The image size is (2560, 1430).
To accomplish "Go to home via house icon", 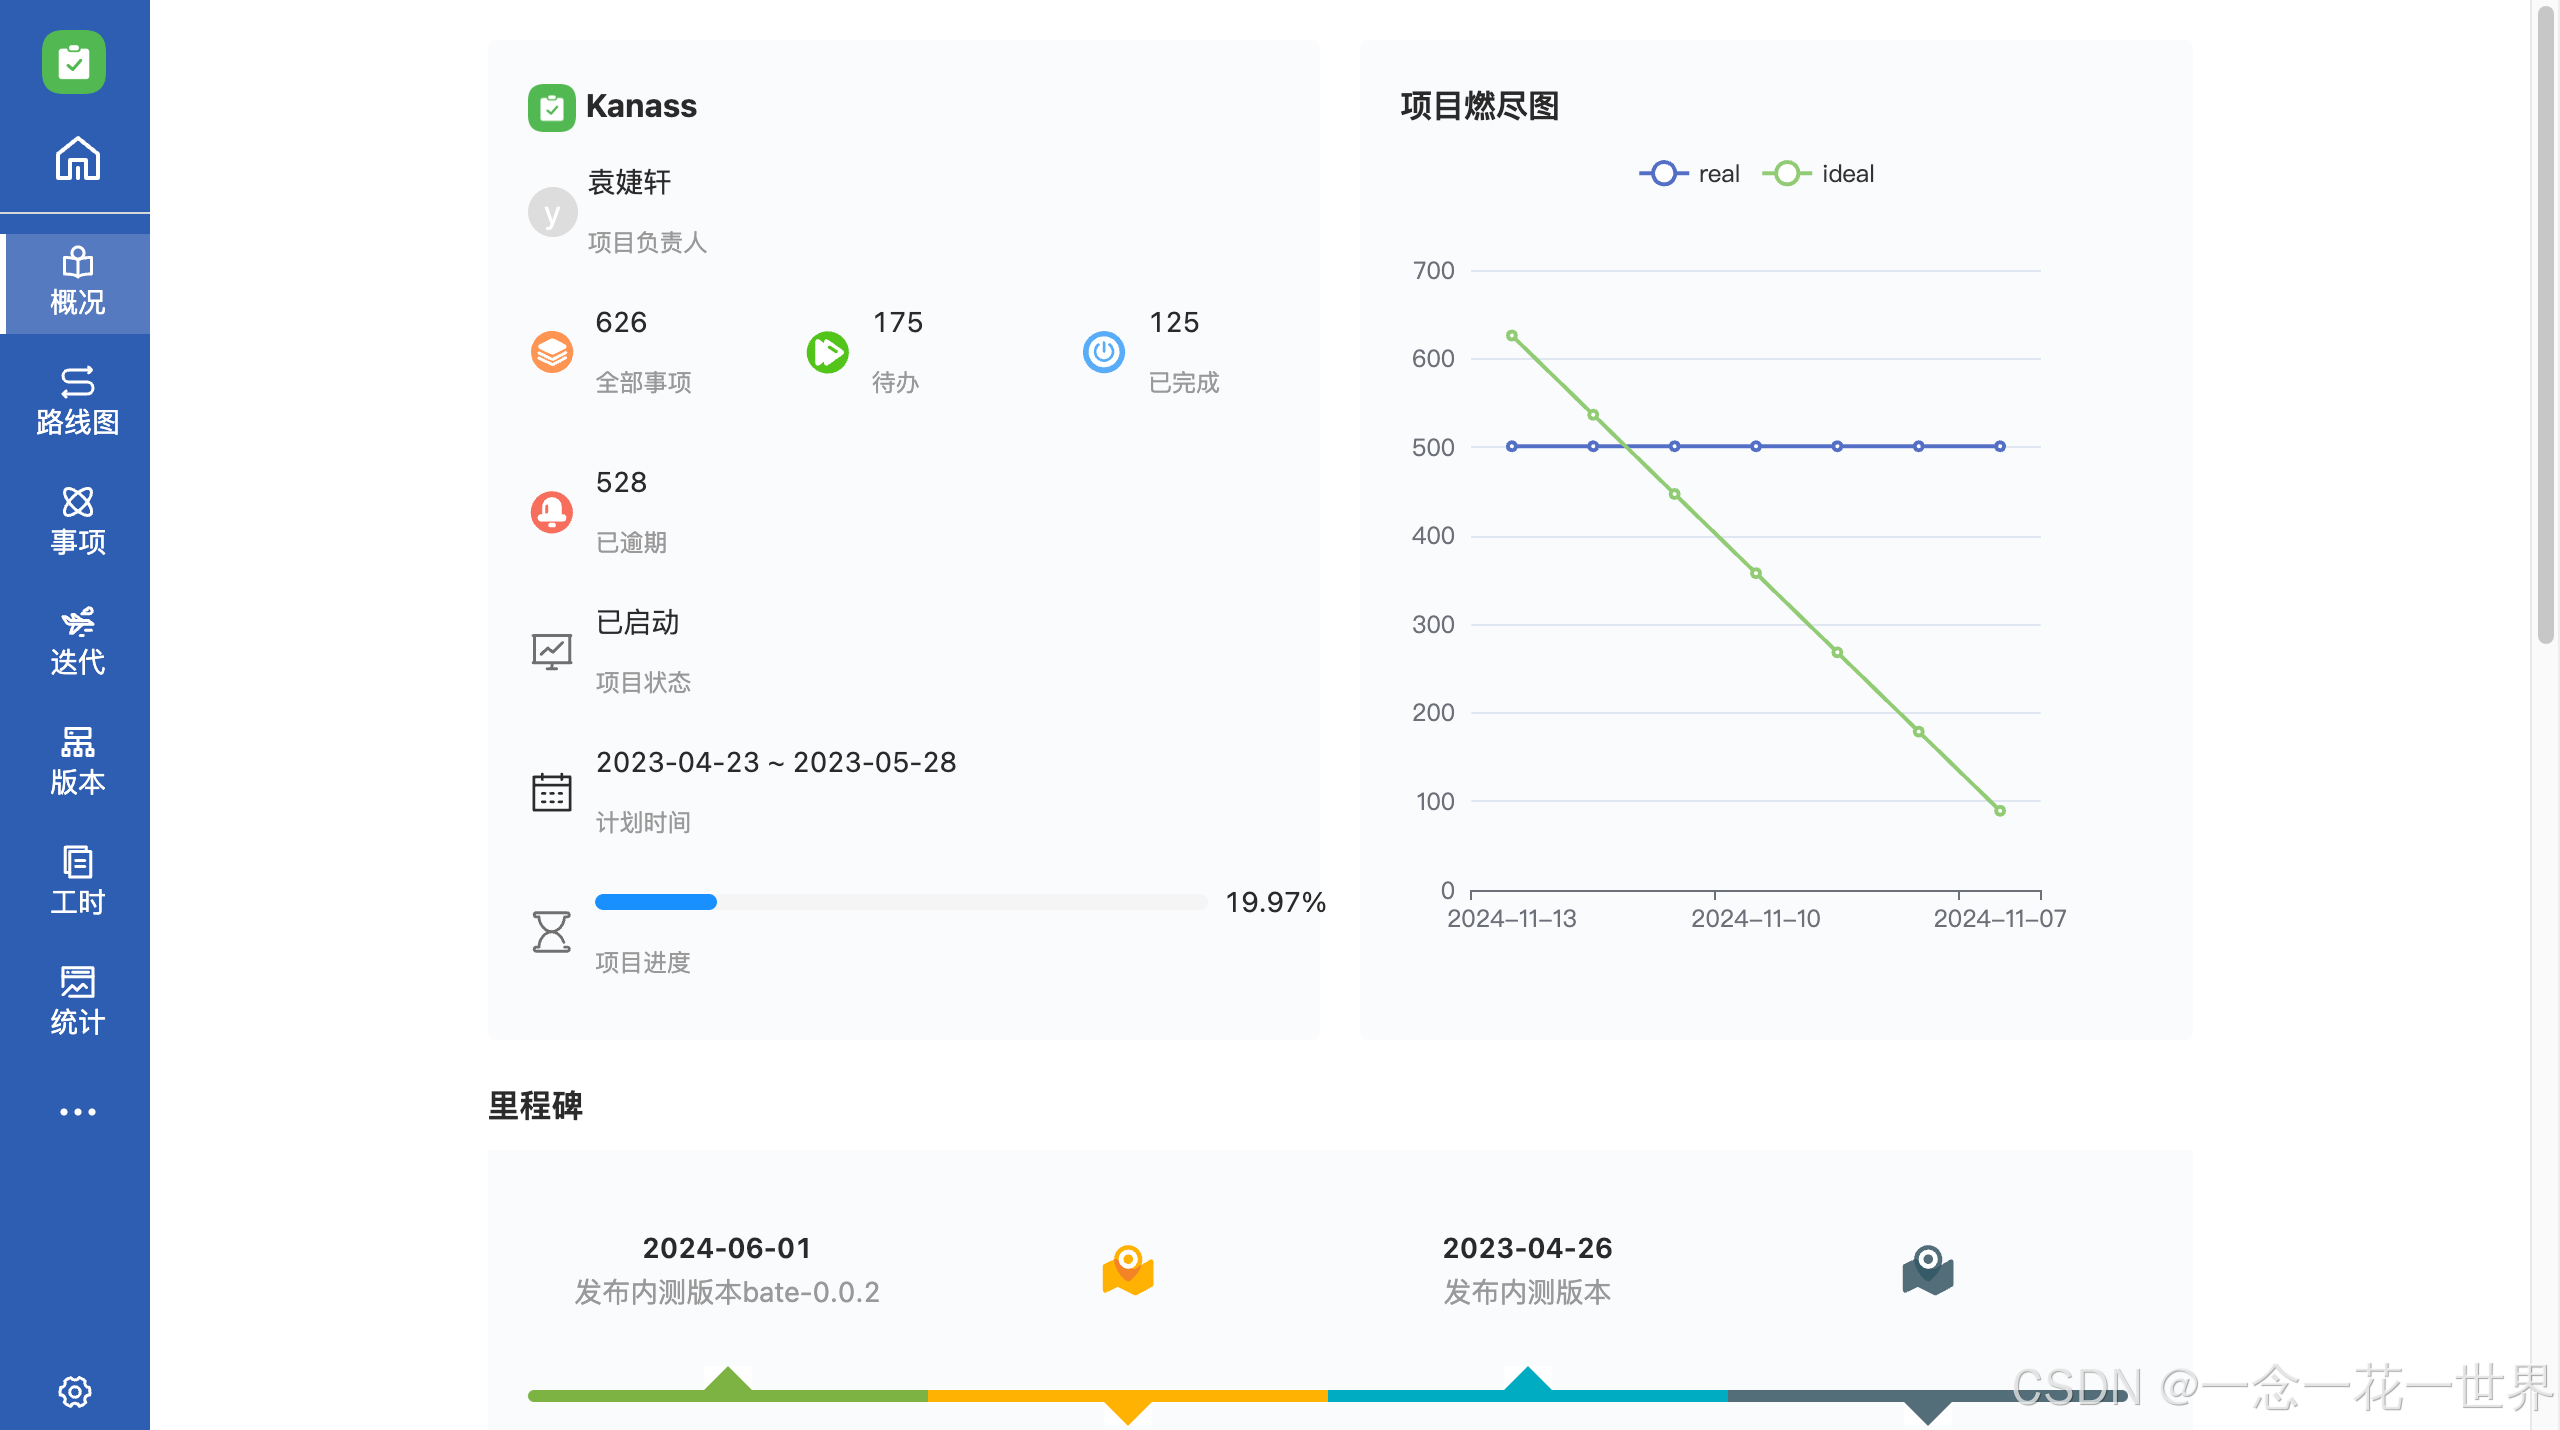I will (x=77, y=158).
